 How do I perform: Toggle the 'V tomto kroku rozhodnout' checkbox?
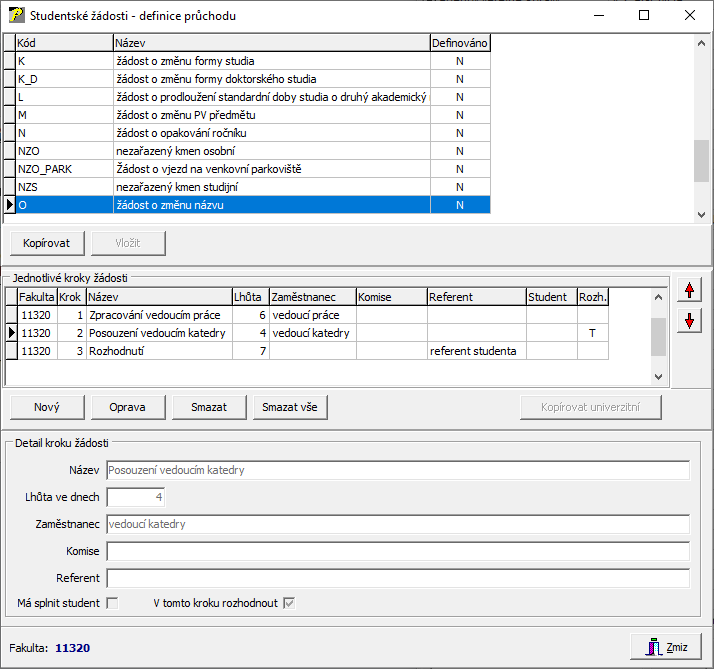pos(289,603)
